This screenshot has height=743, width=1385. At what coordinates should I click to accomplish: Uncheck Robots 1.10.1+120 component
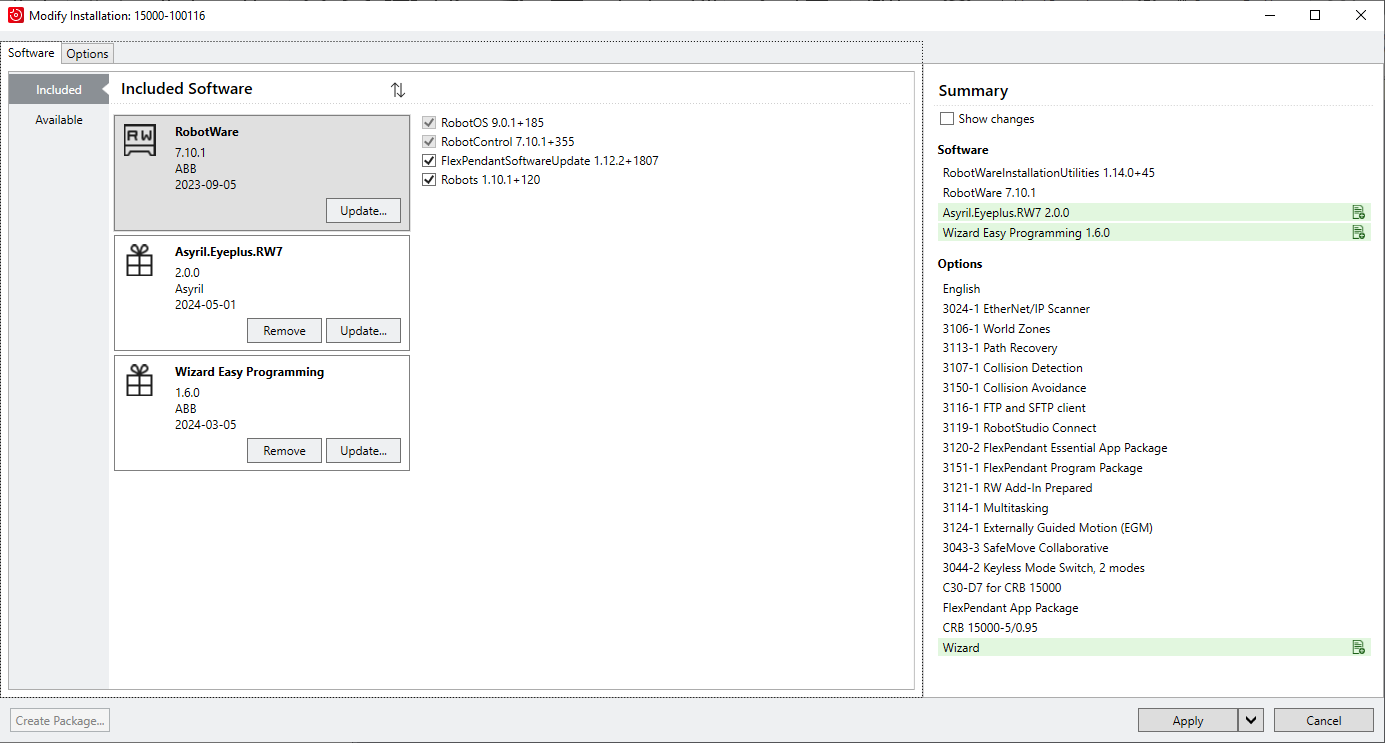click(x=430, y=180)
